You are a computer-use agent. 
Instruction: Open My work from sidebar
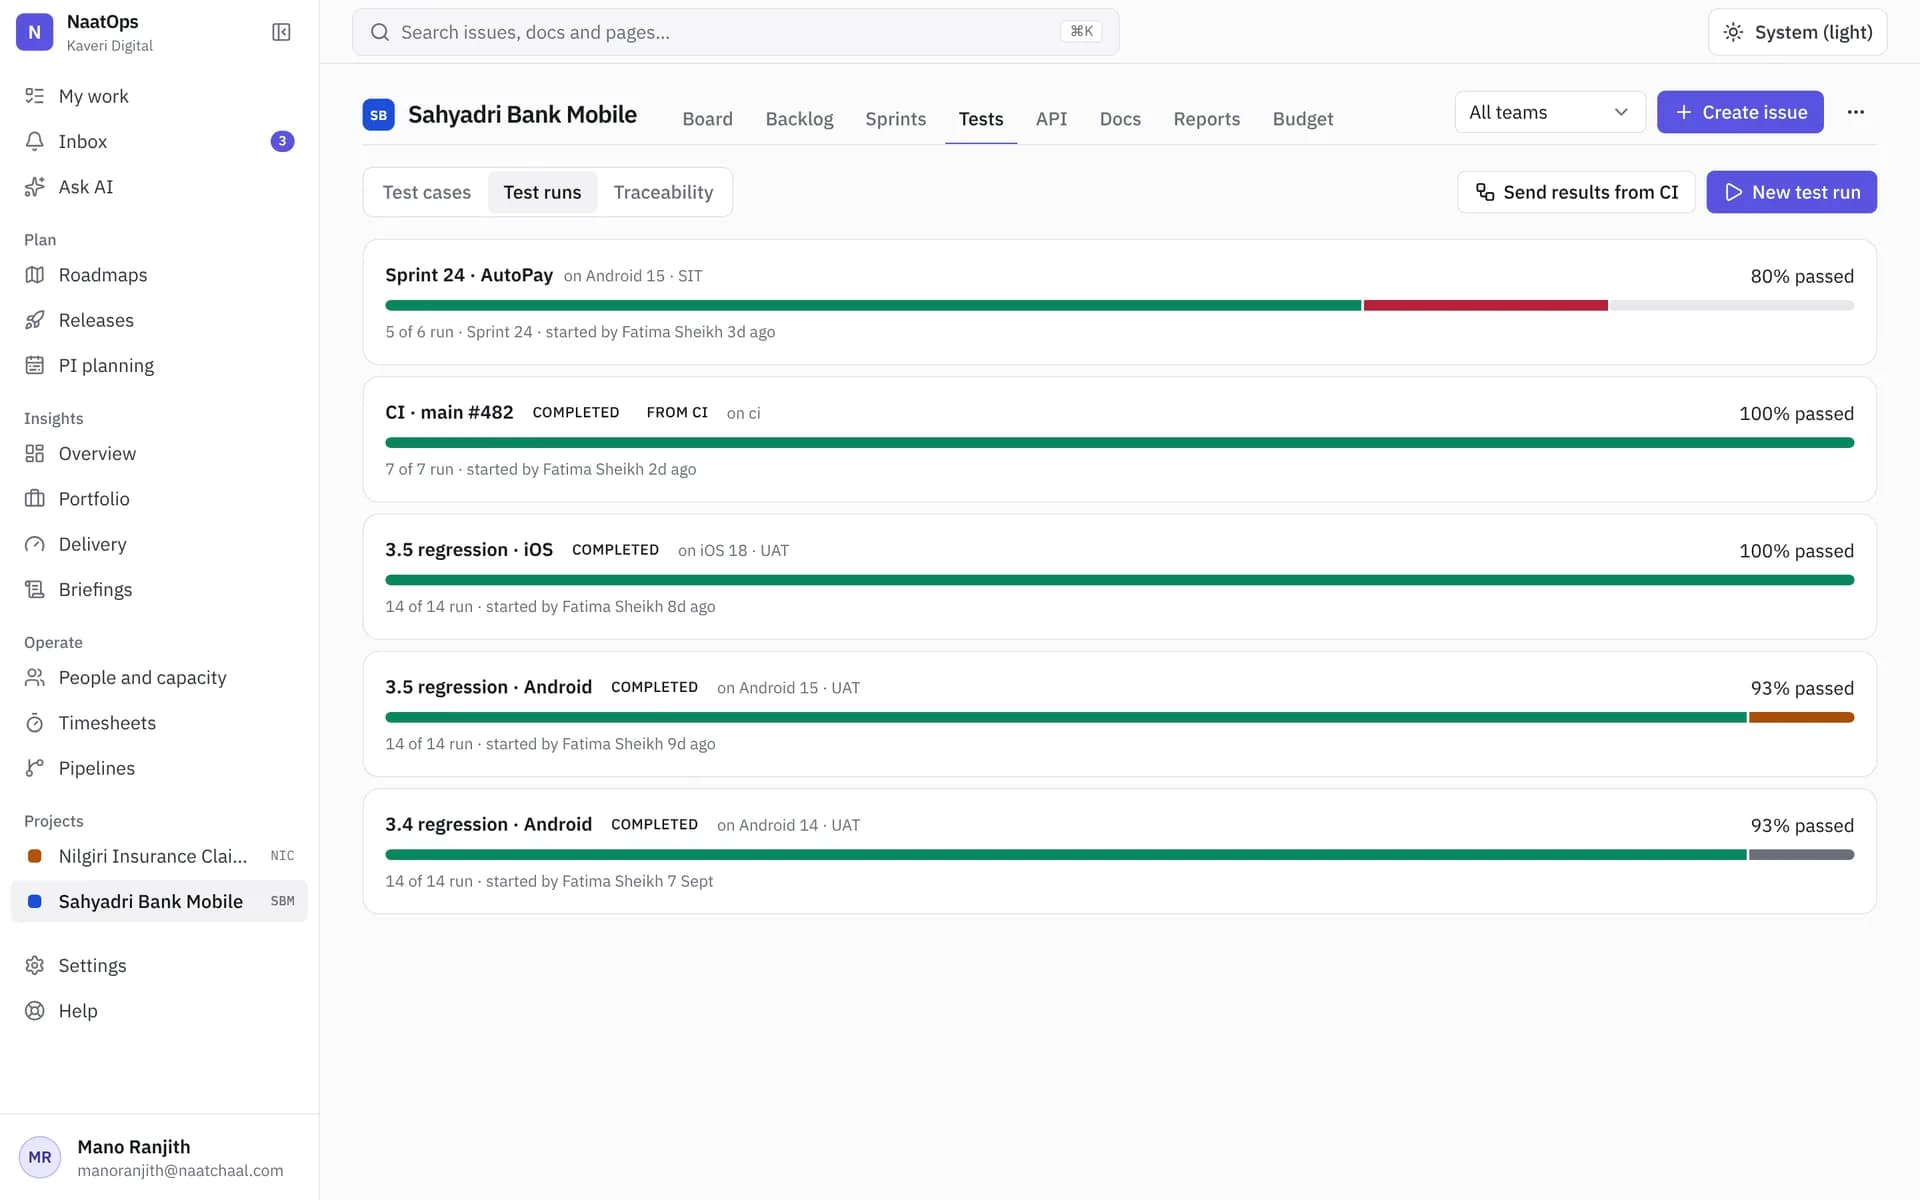(159, 96)
